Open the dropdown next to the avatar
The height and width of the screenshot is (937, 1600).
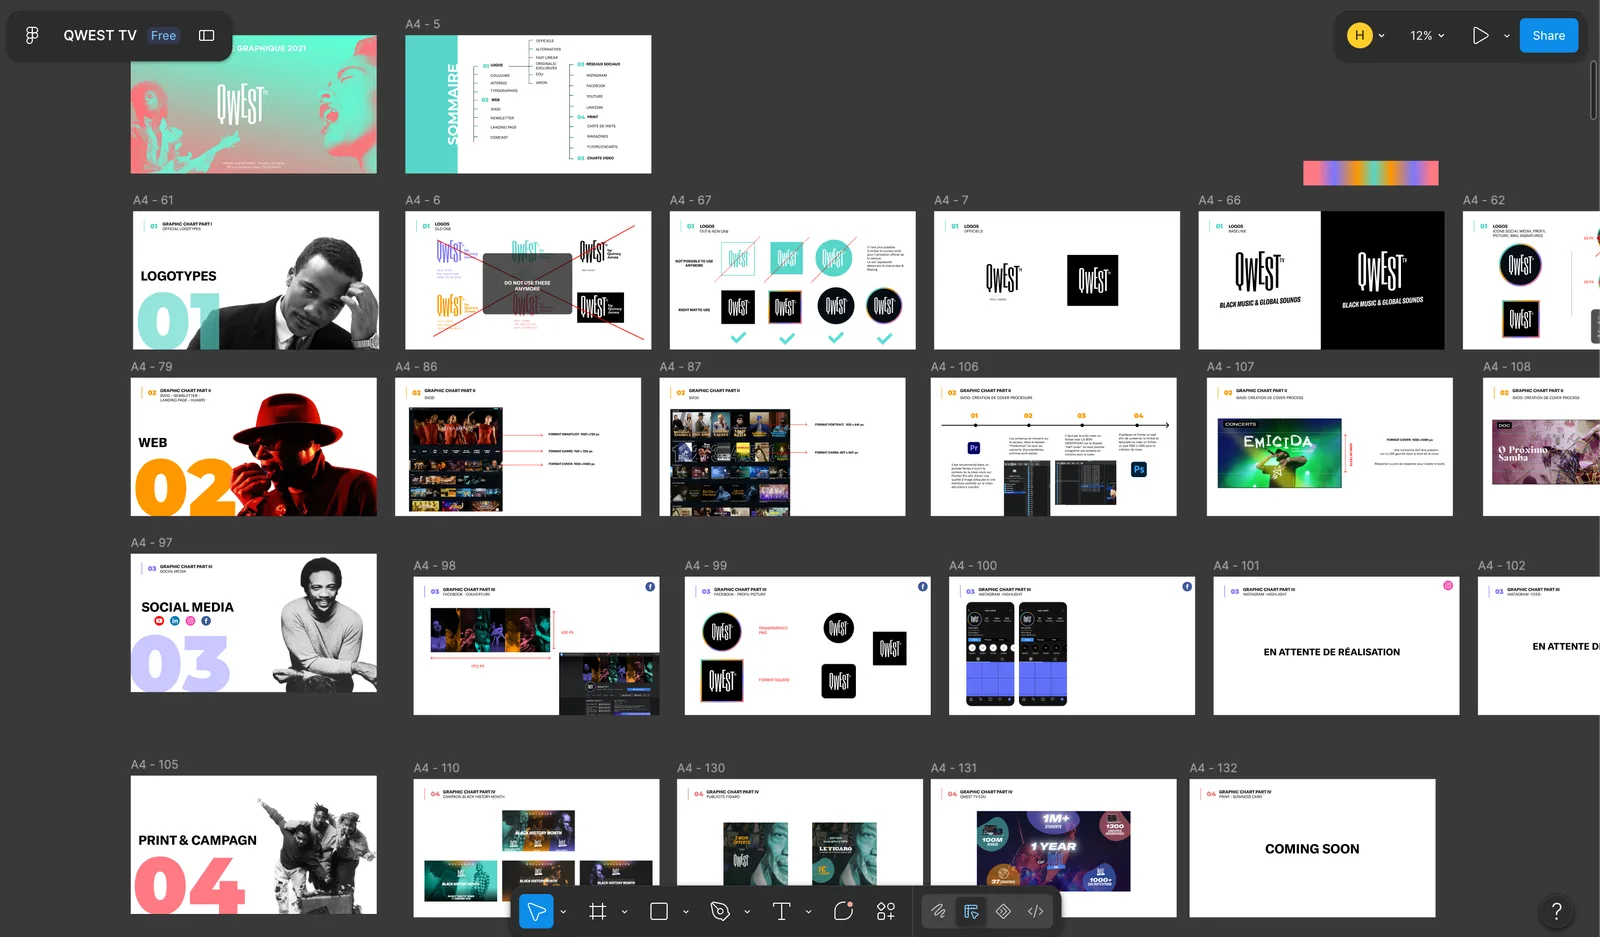[x=1382, y=36]
